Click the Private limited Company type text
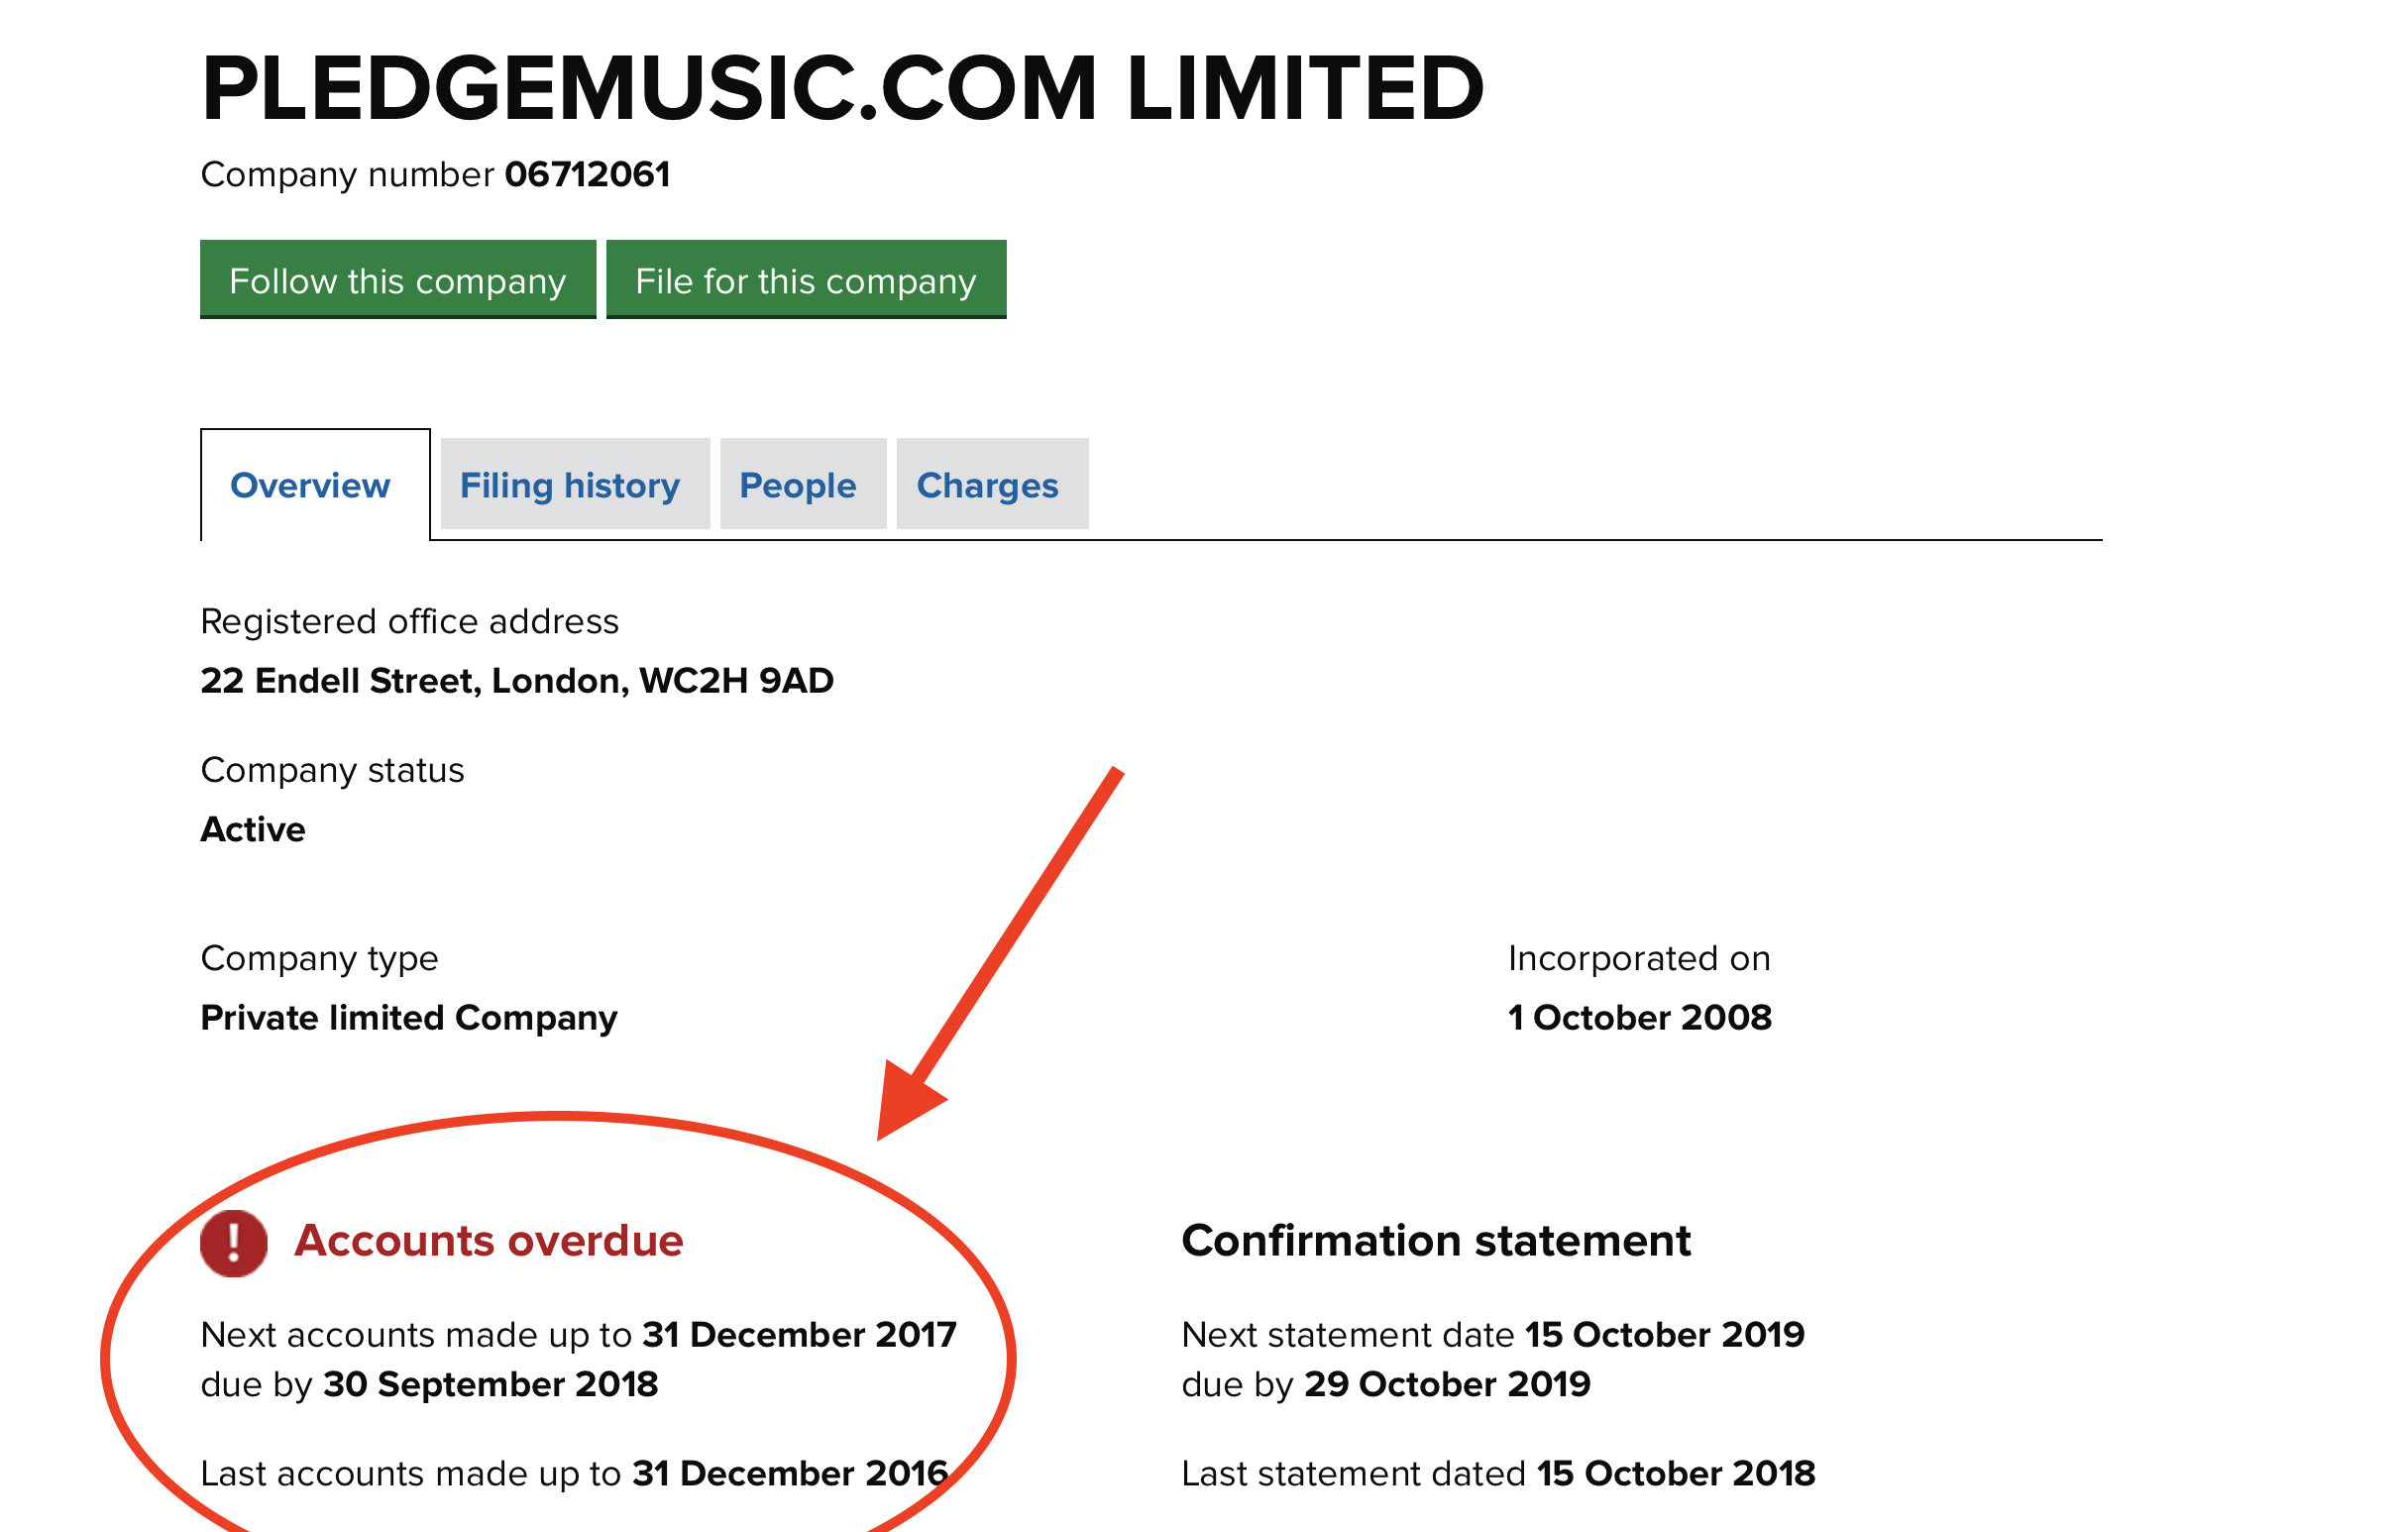Viewport: 2408px width, 1532px height. 408,1017
